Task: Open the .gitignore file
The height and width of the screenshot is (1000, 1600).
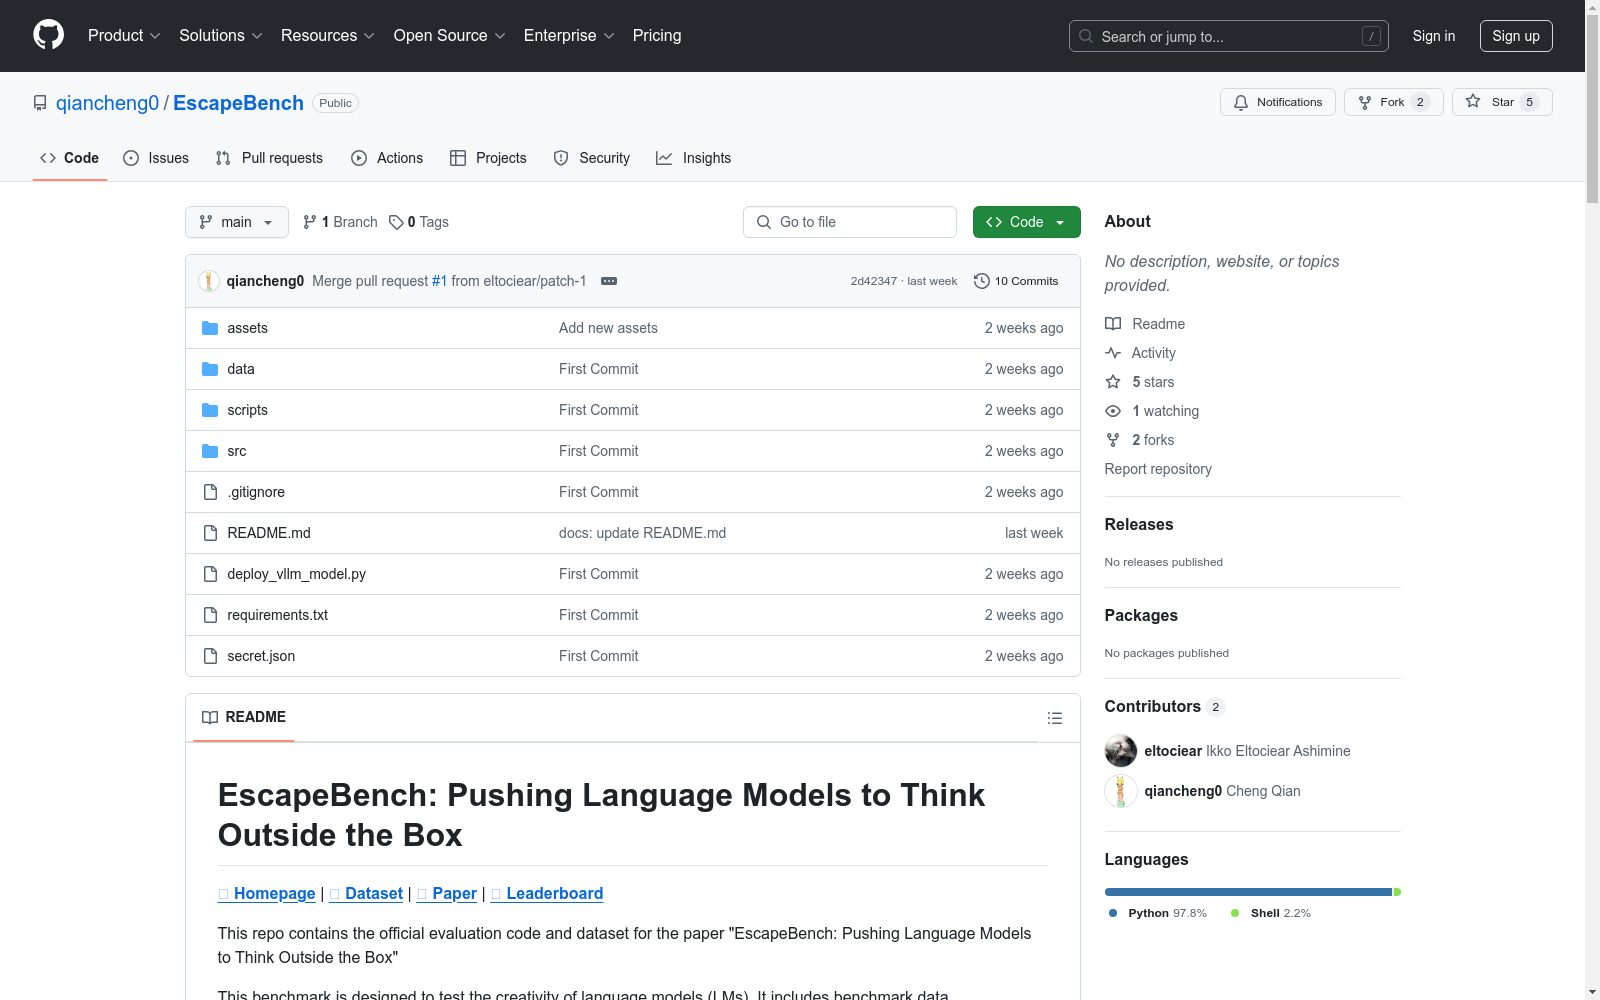Action: click(x=256, y=492)
